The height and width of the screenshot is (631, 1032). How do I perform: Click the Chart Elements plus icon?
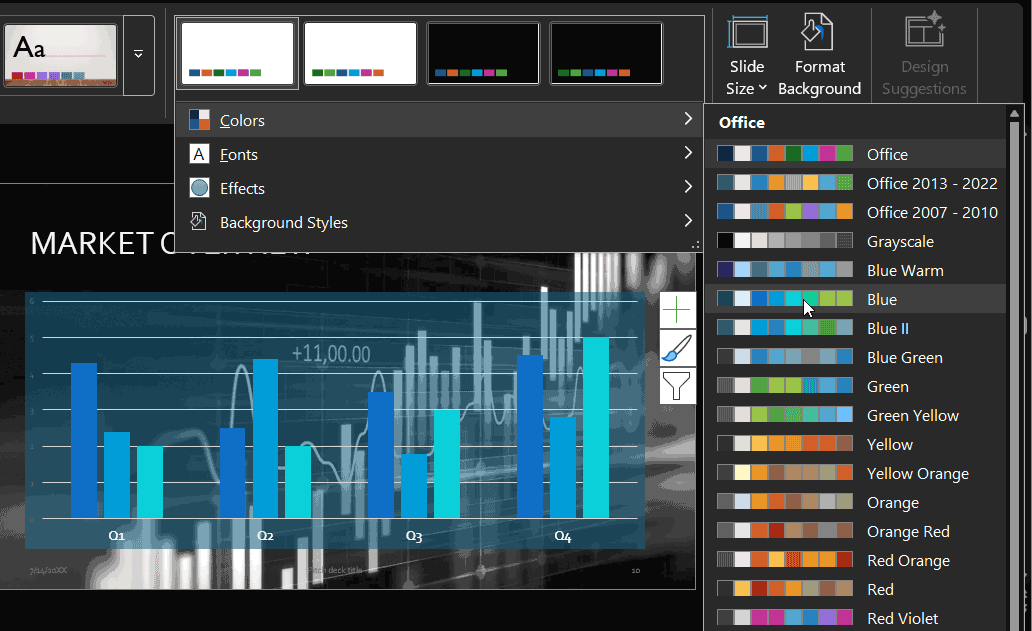point(677,311)
